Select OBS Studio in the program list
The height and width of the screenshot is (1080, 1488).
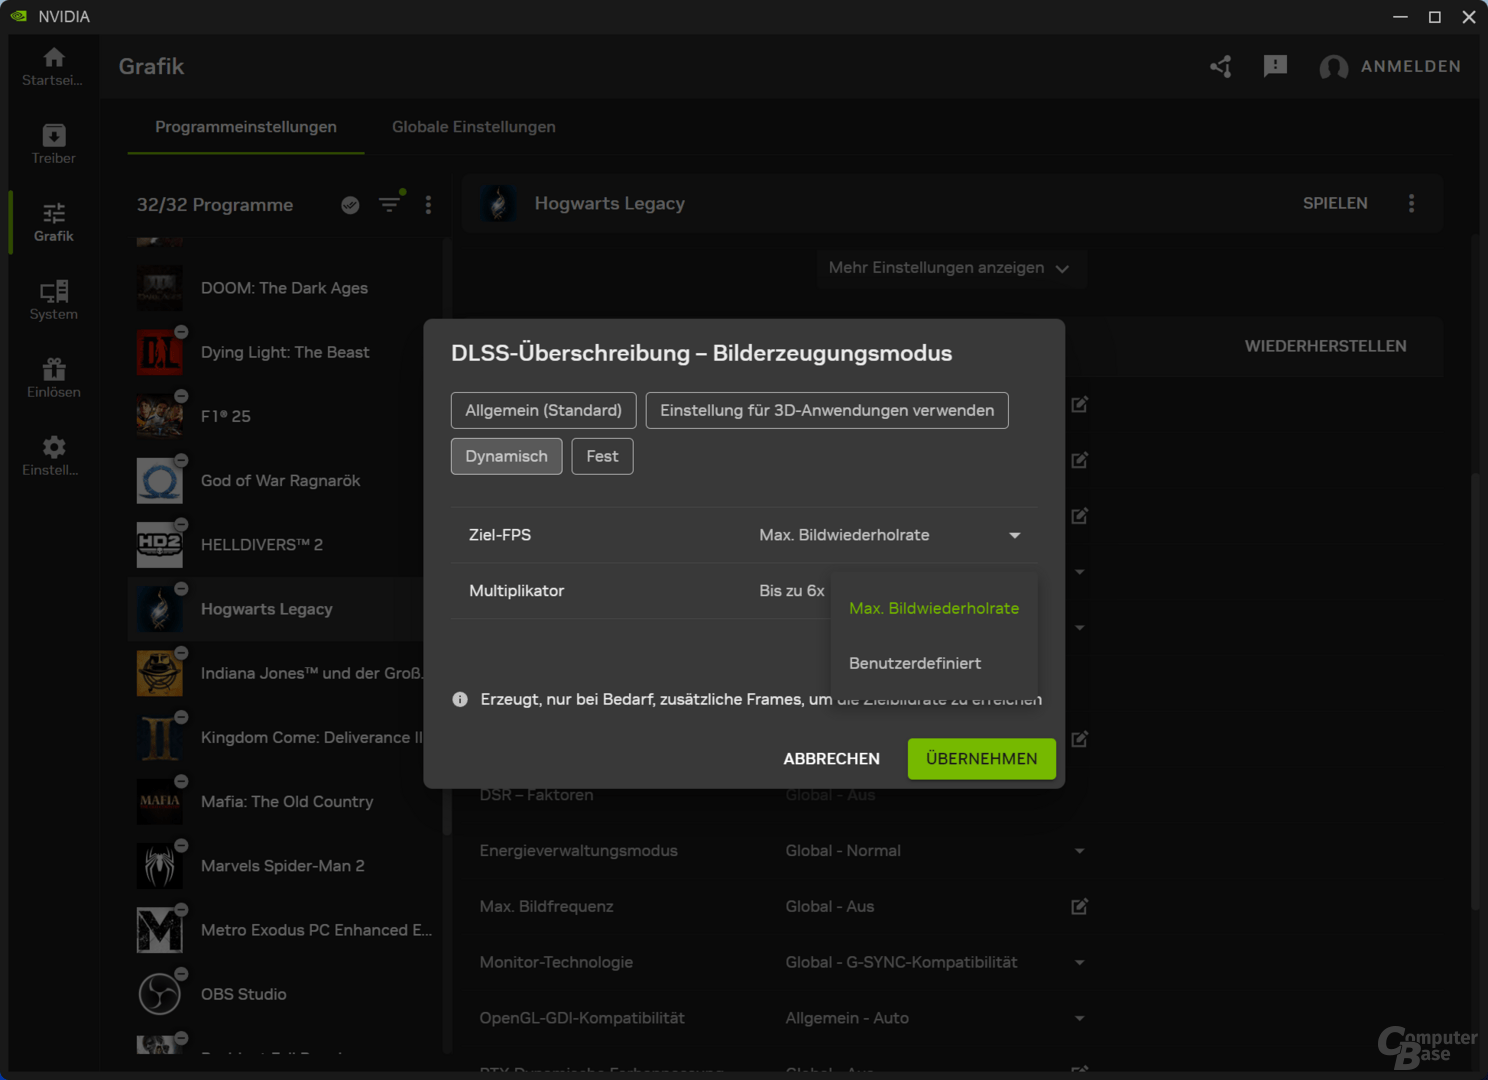[243, 993]
